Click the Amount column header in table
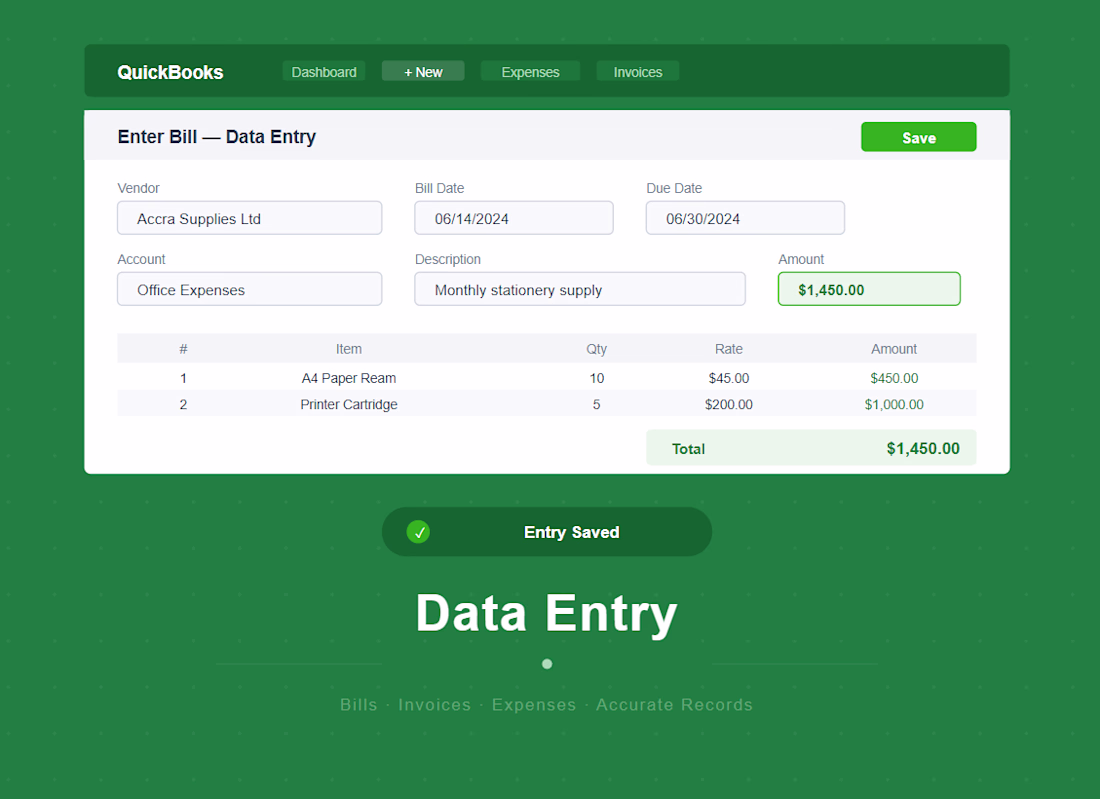 pyautogui.click(x=894, y=349)
